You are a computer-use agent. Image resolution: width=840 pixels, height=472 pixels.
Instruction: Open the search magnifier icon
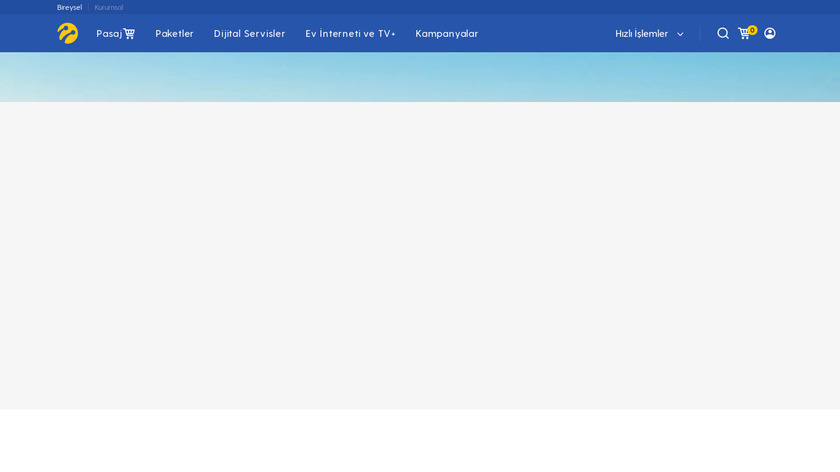pos(723,33)
